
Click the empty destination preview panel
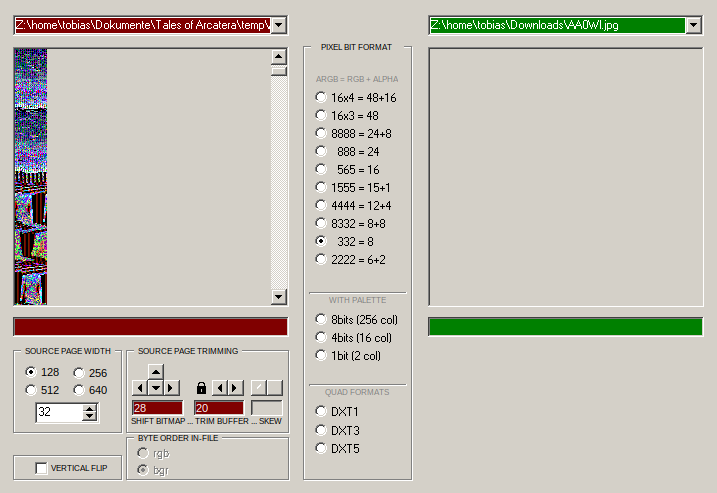(566, 177)
